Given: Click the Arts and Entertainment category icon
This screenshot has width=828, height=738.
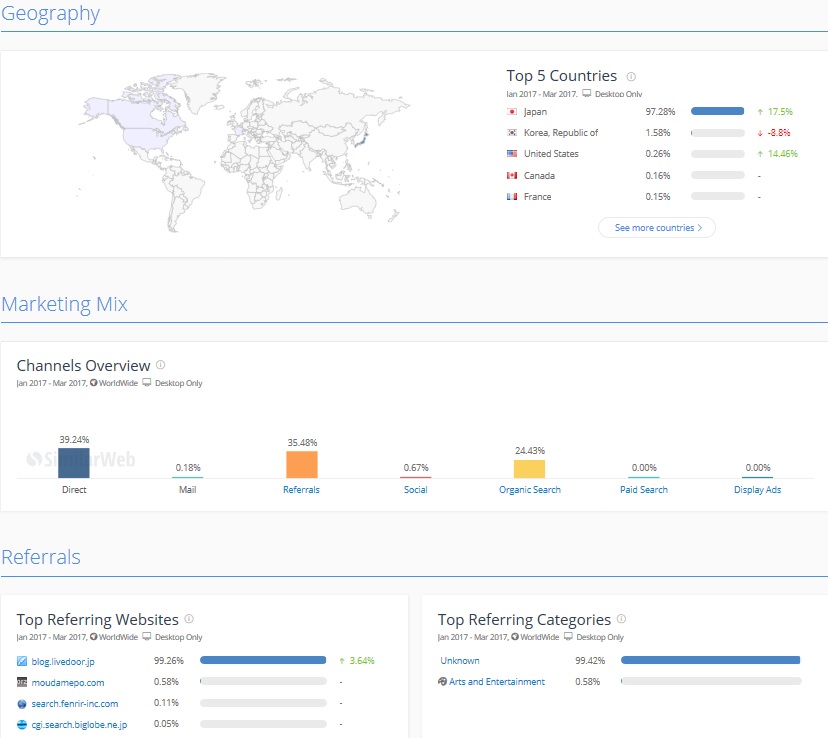Looking at the screenshot, I should (x=443, y=682).
